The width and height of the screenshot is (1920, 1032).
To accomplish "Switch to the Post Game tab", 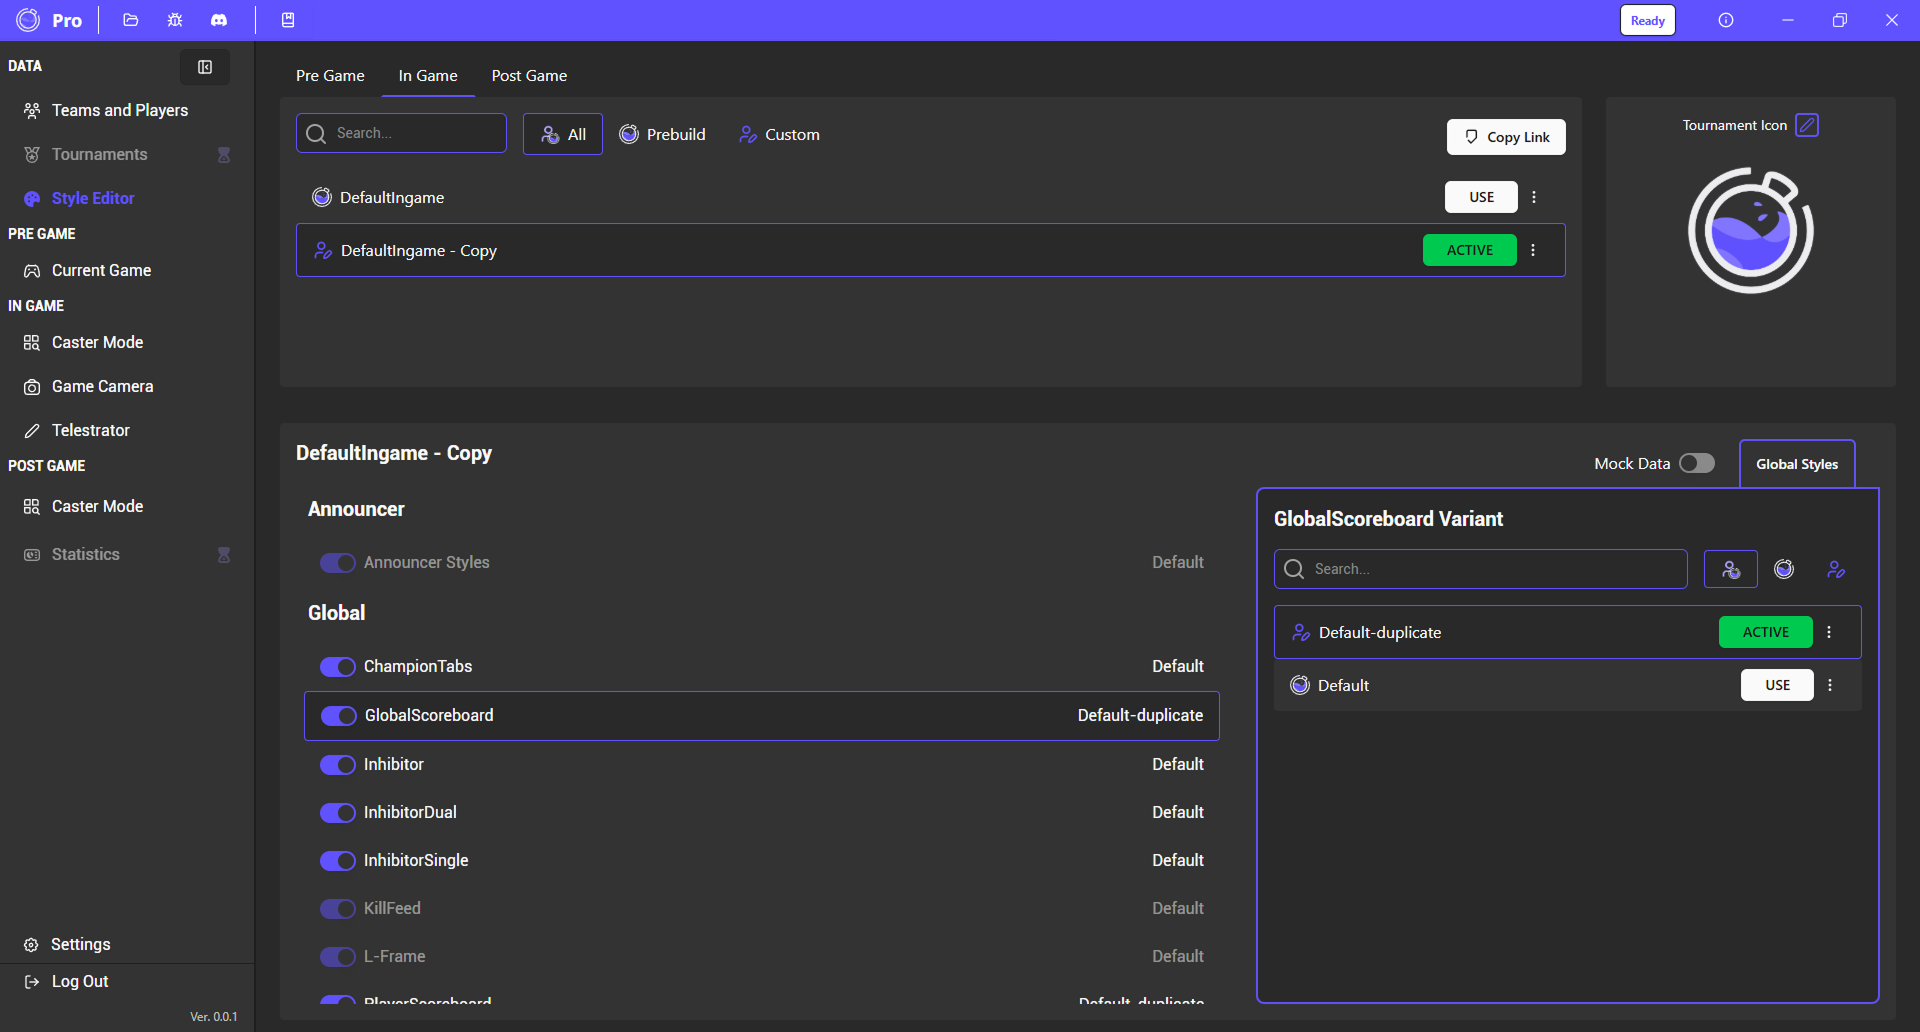I will [529, 76].
